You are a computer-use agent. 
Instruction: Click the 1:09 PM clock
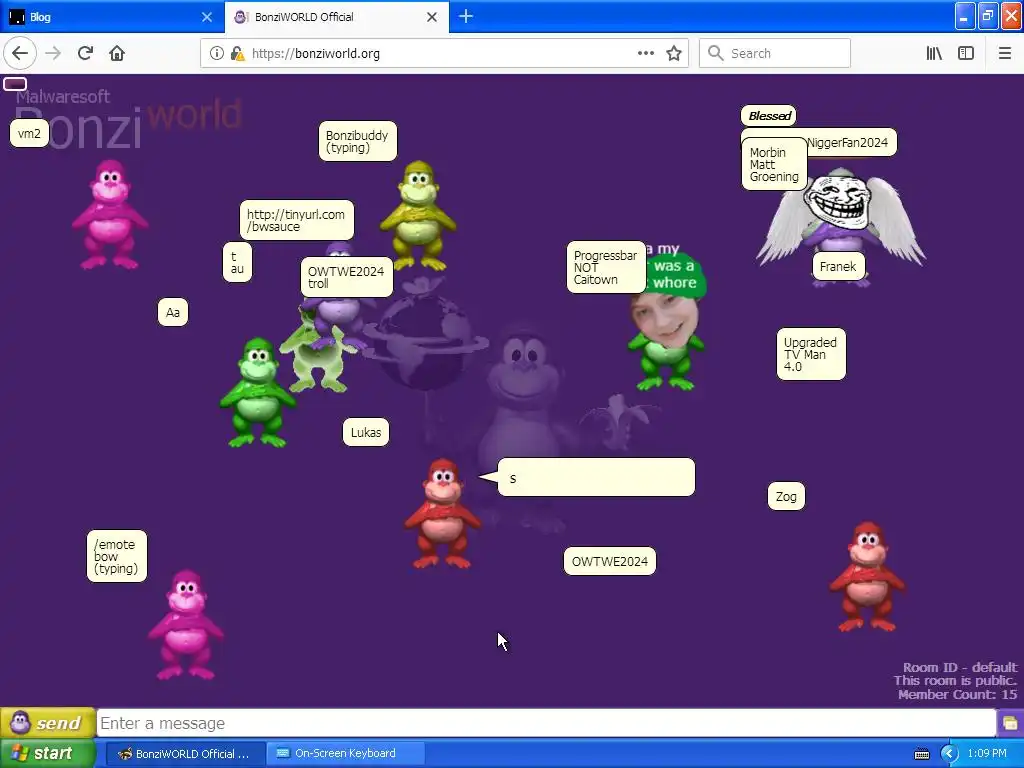(x=987, y=754)
